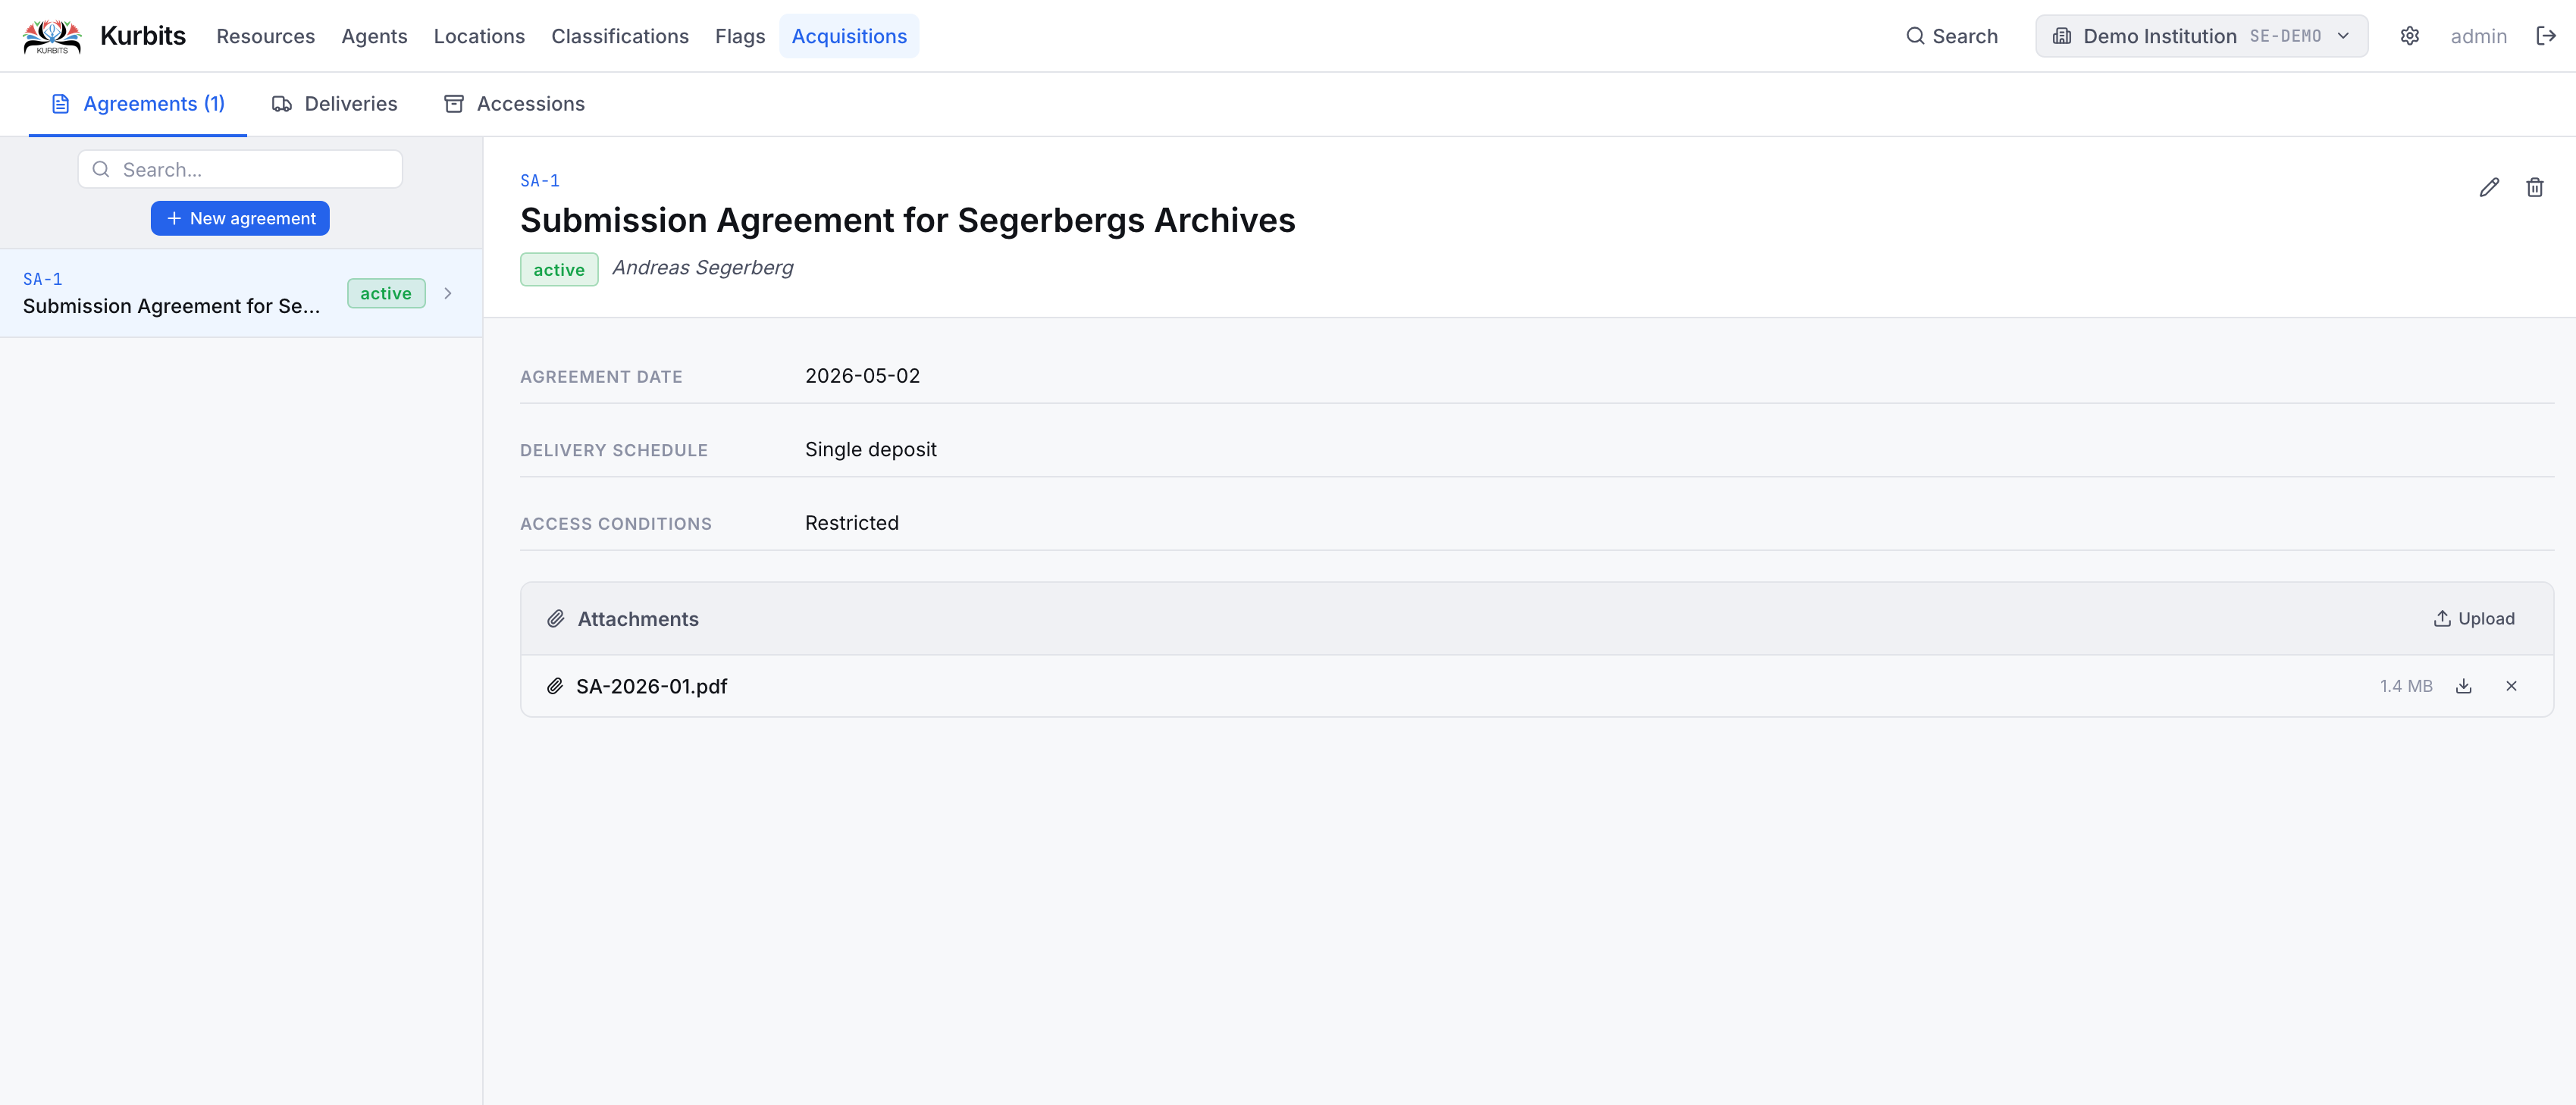Screen dimensions: 2576x1105
Task: Click the trash delete agreement icon
Action: pyautogui.click(x=2534, y=187)
